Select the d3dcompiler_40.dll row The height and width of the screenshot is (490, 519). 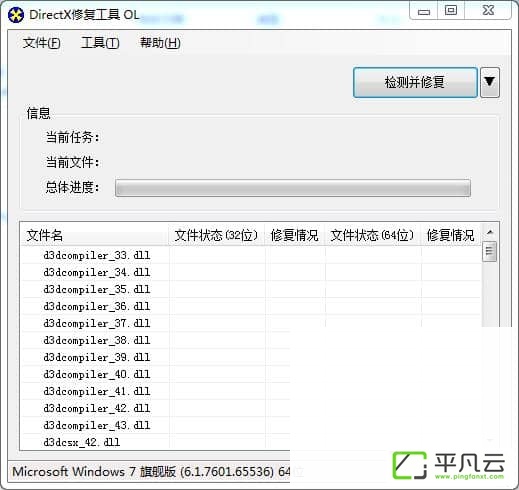pos(156,374)
